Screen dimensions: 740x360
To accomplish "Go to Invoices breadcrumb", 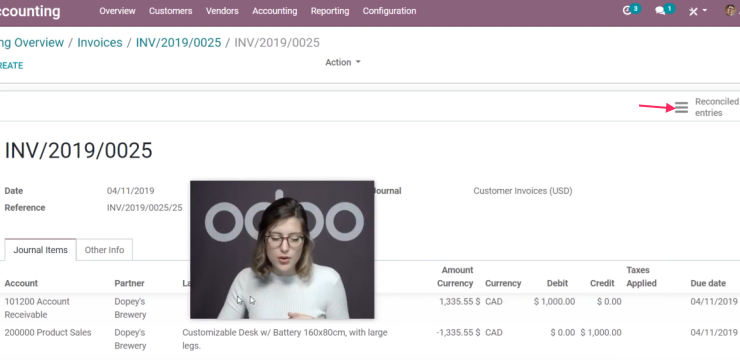I will coord(100,42).
